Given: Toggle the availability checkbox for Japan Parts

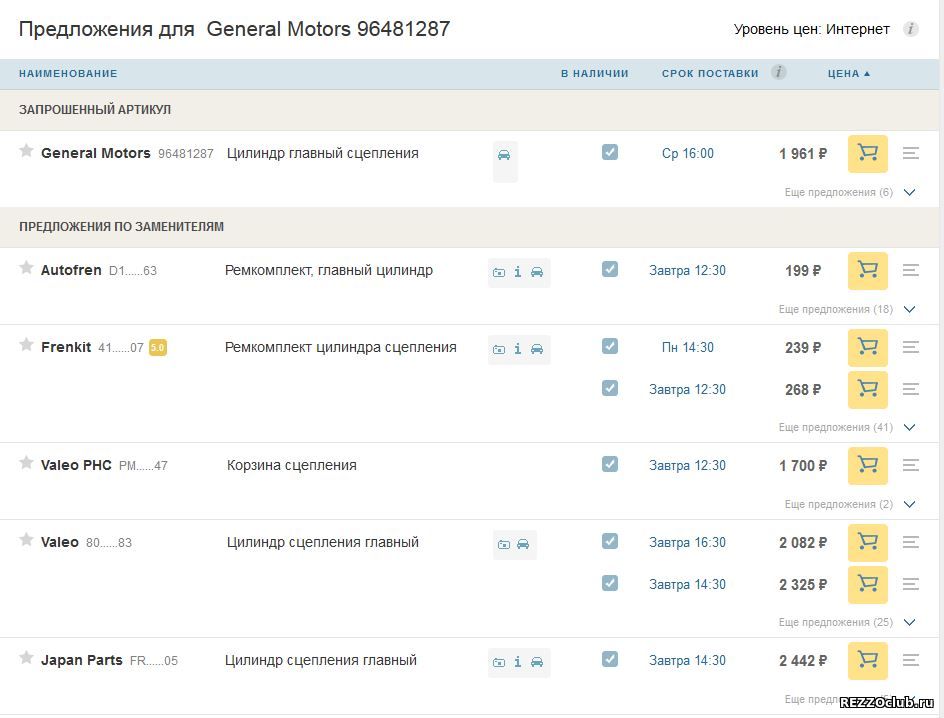Looking at the screenshot, I should [610, 659].
